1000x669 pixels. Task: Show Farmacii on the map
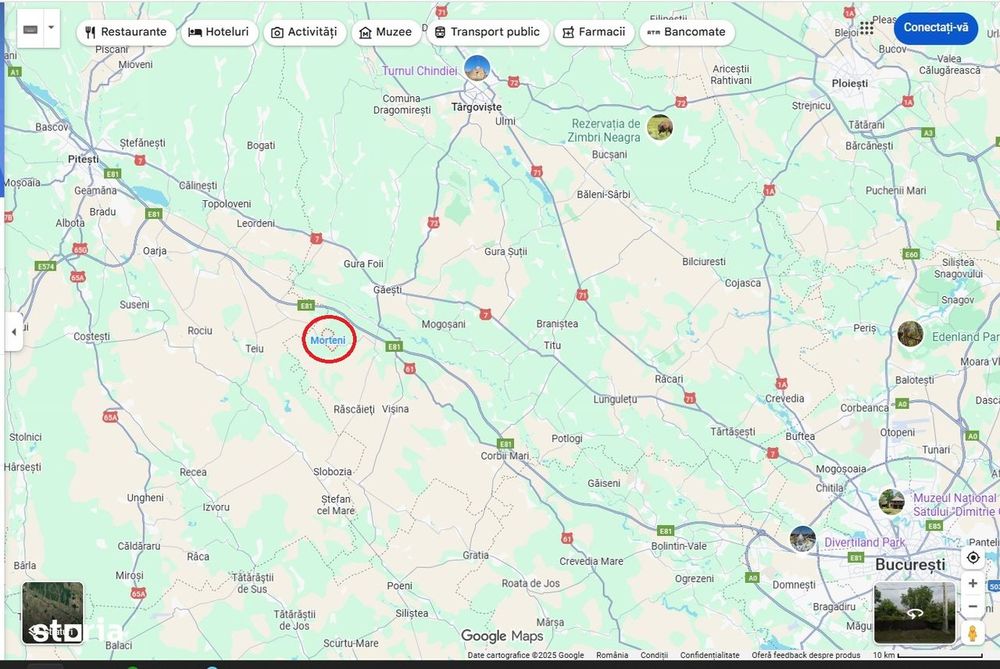pyautogui.click(x=594, y=32)
